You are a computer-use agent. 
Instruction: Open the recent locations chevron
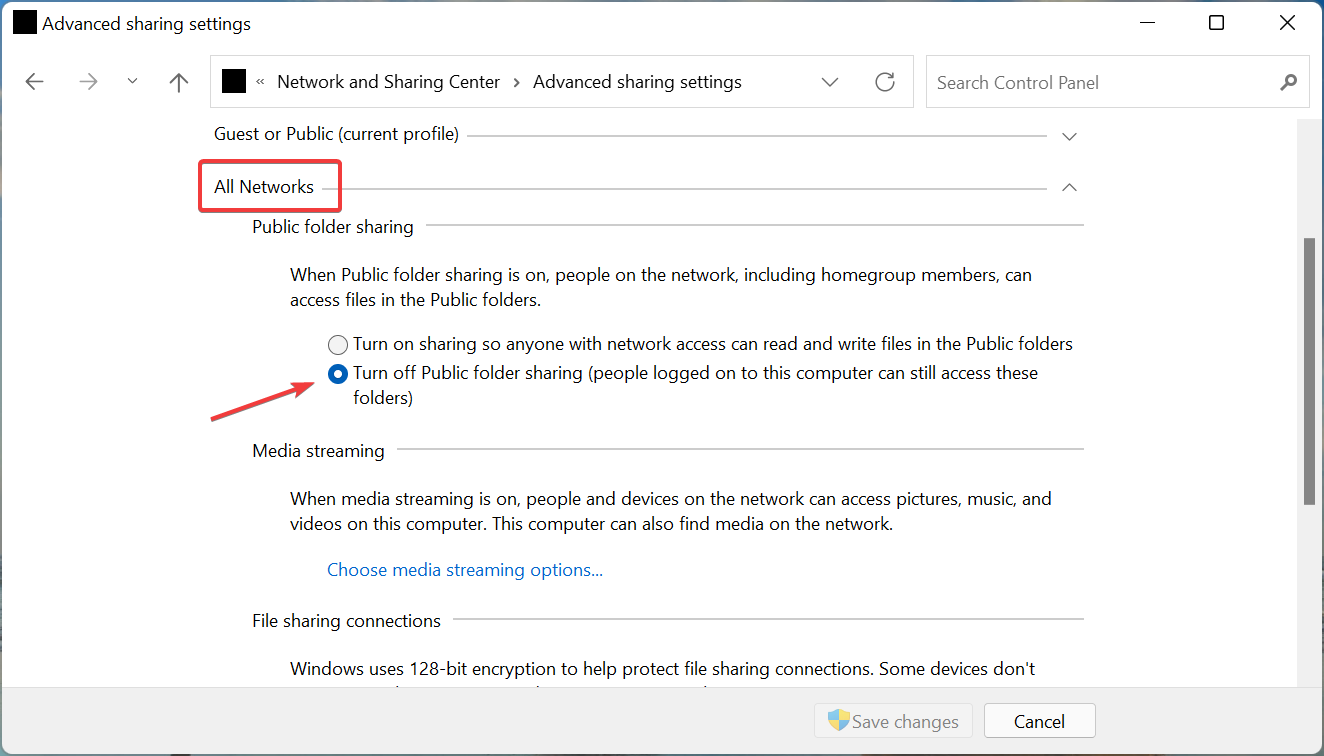click(x=132, y=81)
